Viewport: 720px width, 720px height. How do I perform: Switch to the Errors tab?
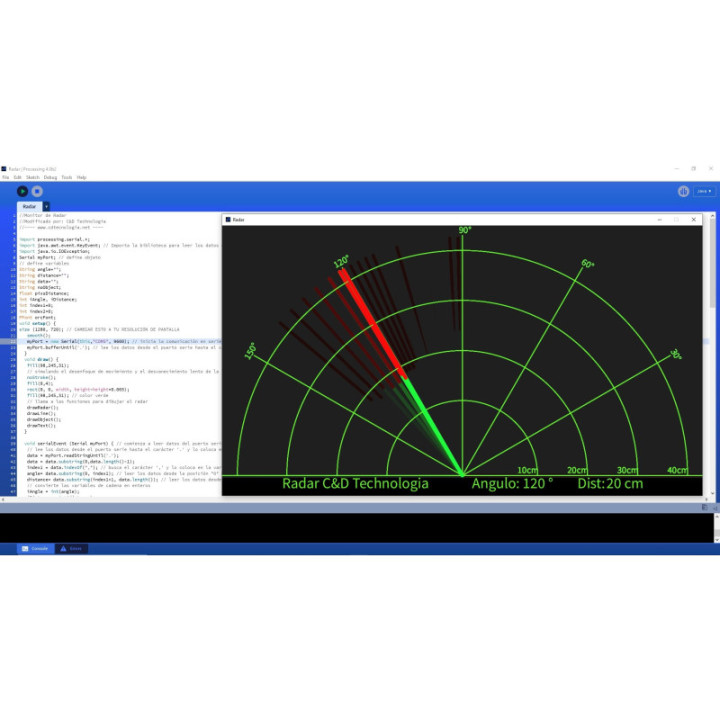tap(72, 549)
